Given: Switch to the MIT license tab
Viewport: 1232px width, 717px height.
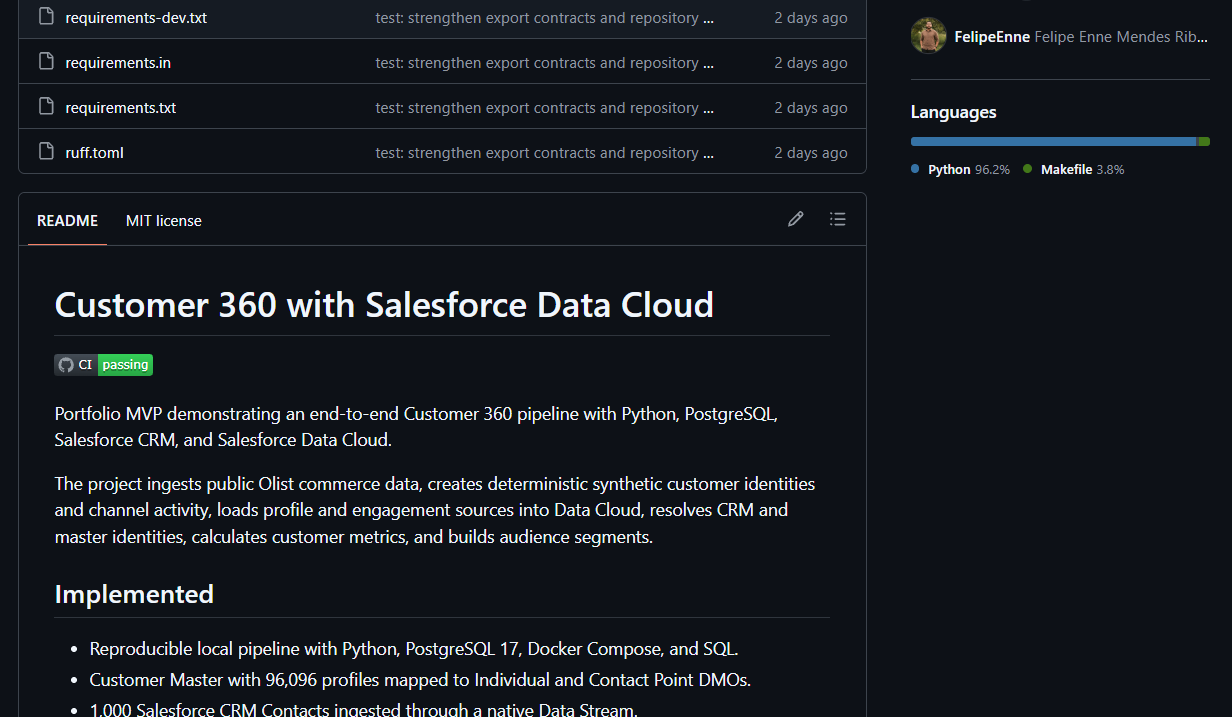Looking at the screenshot, I should coord(164,220).
